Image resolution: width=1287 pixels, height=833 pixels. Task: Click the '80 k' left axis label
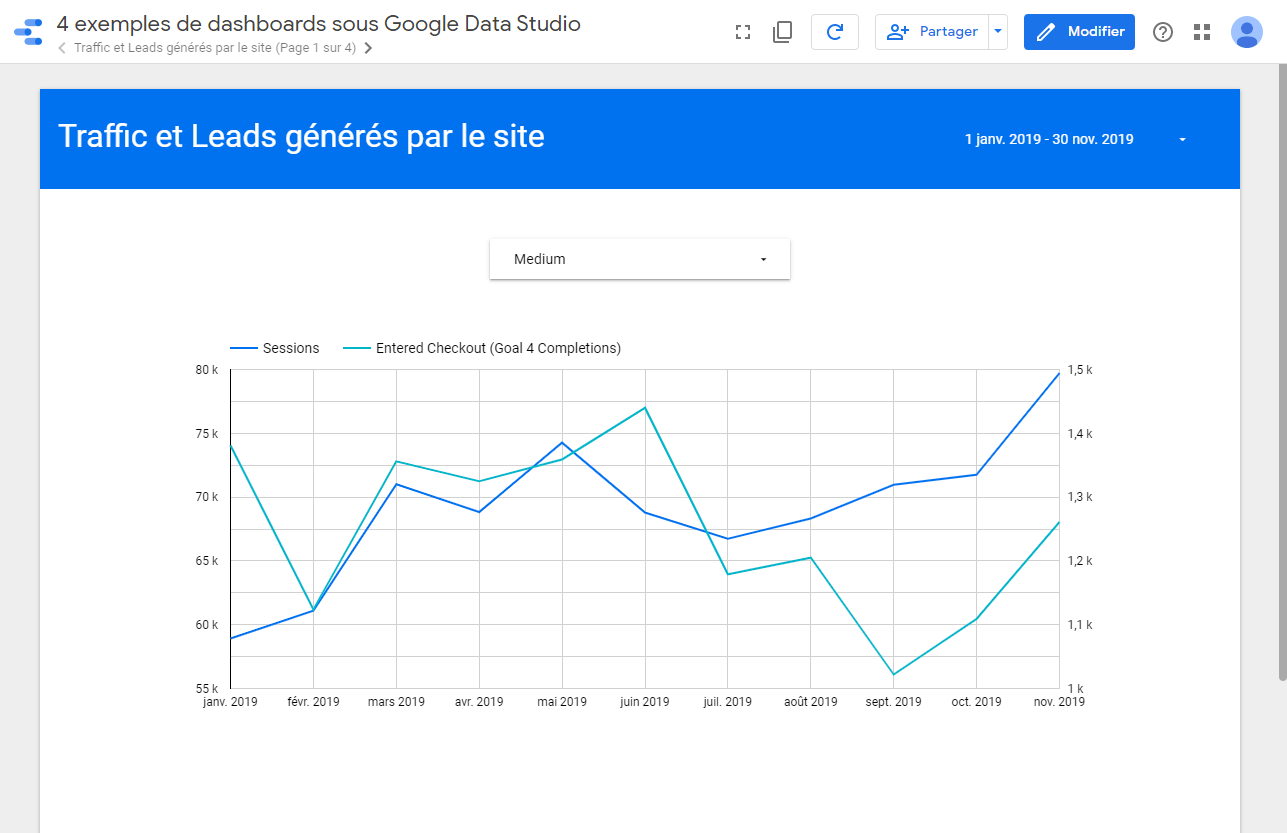tap(207, 370)
